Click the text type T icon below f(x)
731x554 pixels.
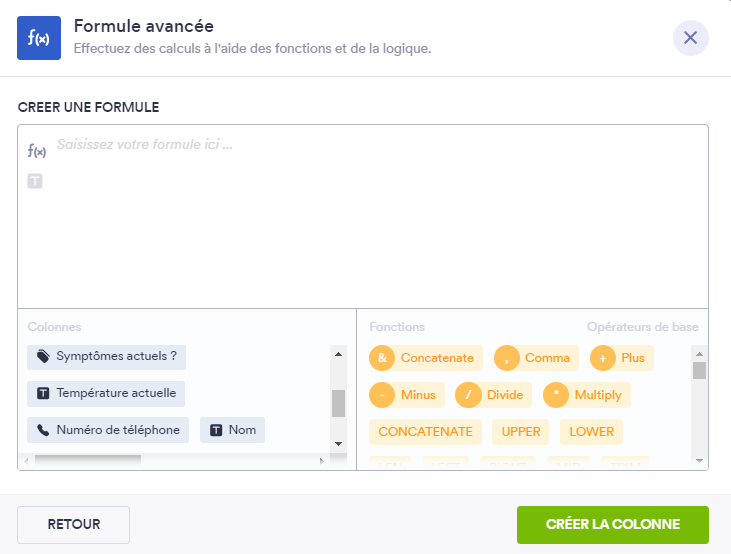click(x=35, y=181)
